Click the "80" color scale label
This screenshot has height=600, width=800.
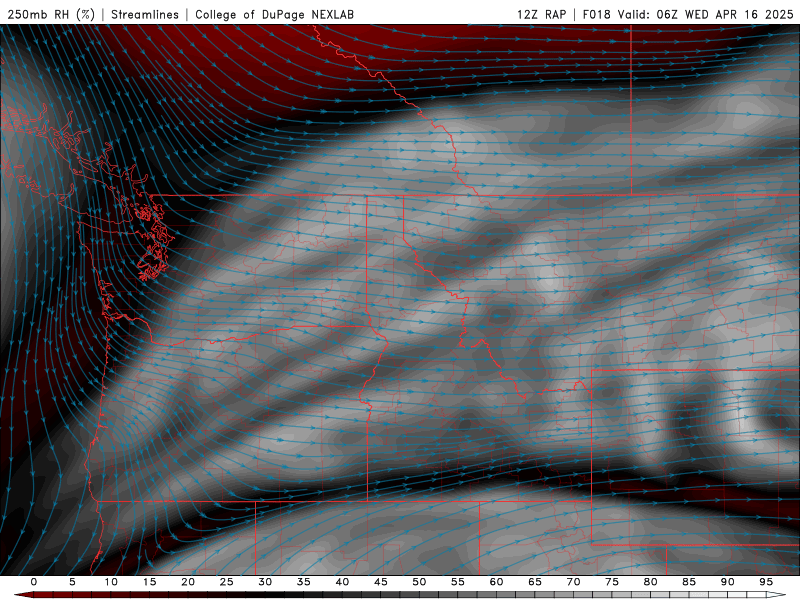(x=651, y=582)
